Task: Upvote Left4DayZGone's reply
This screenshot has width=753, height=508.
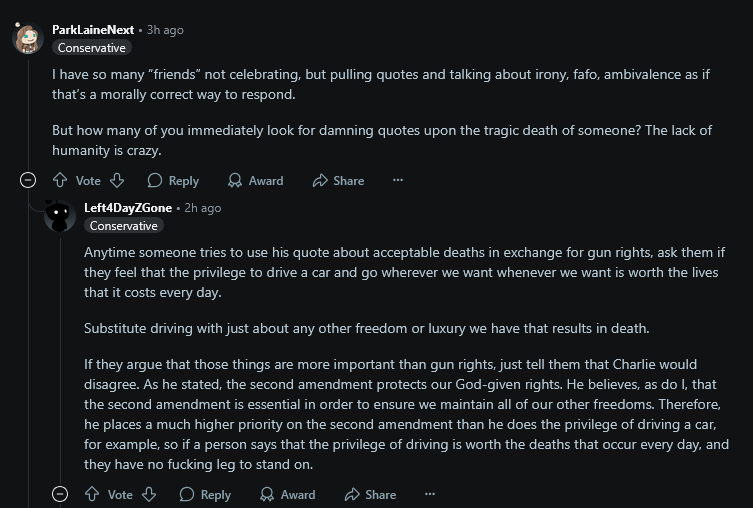Action: [92, 495]
